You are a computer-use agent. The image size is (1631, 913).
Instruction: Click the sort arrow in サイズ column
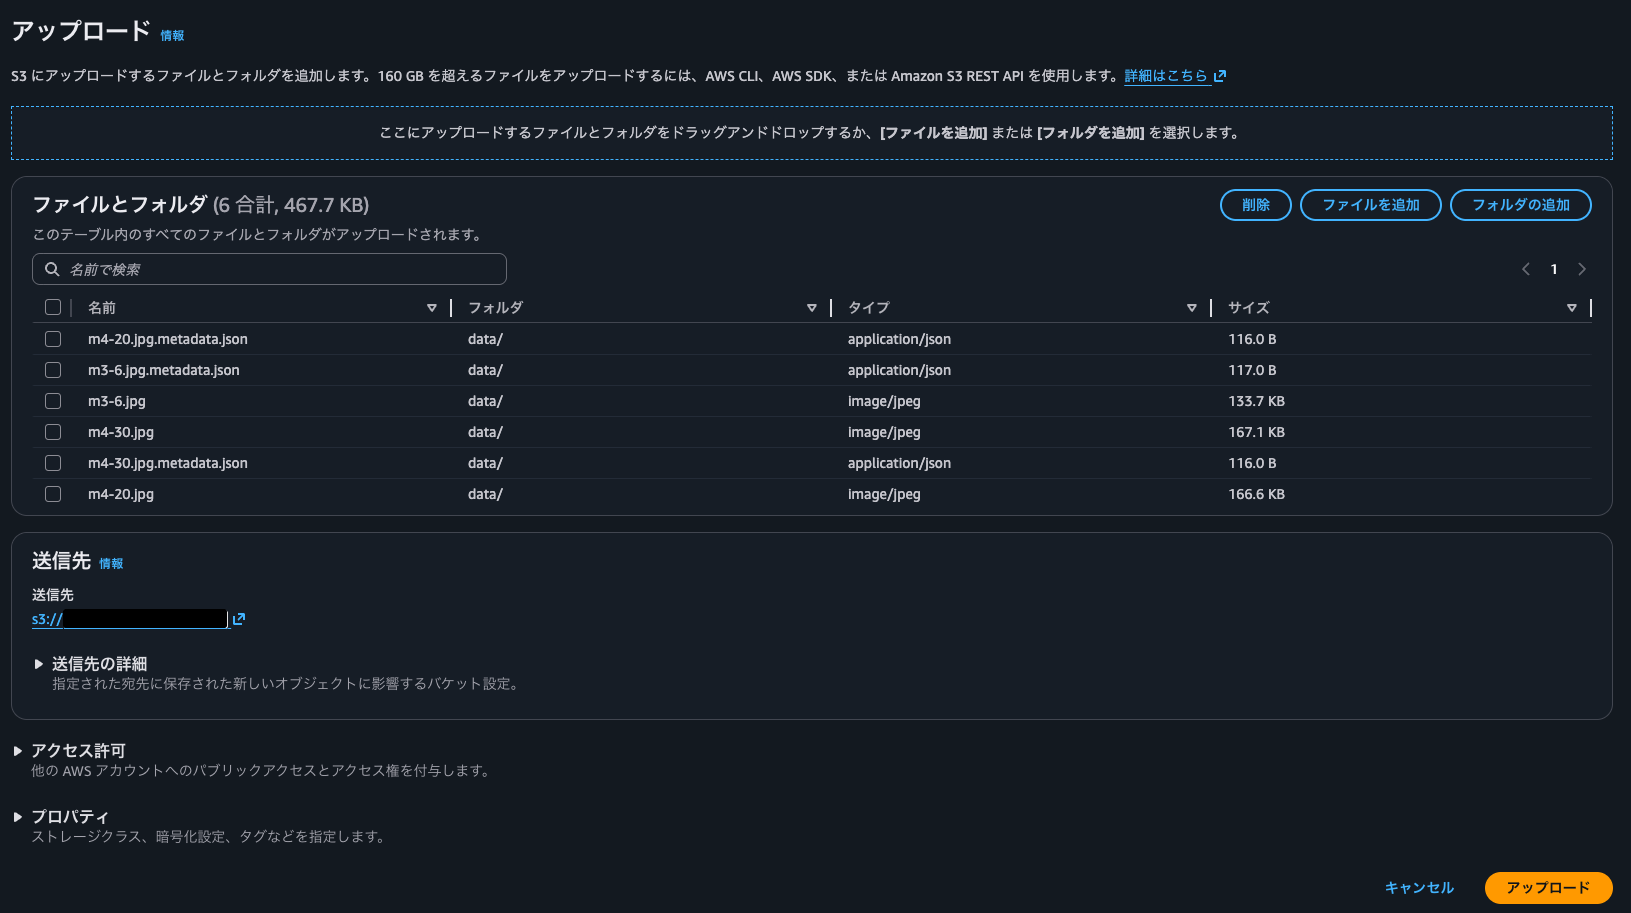1572,308
